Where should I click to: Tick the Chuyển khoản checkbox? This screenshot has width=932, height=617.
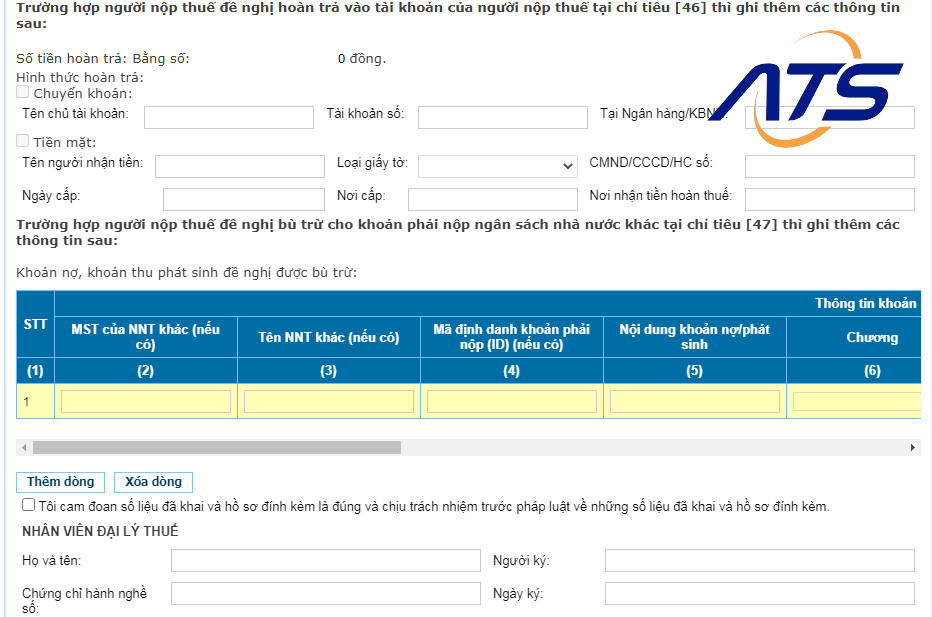coord(23,92)
